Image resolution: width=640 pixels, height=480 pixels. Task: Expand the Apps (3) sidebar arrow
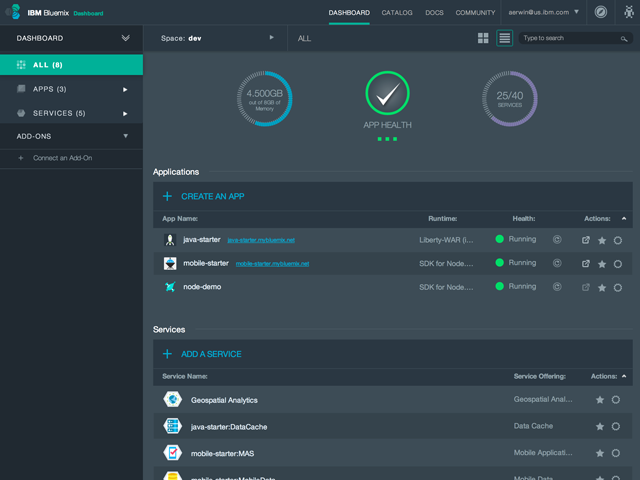point(125,89)
